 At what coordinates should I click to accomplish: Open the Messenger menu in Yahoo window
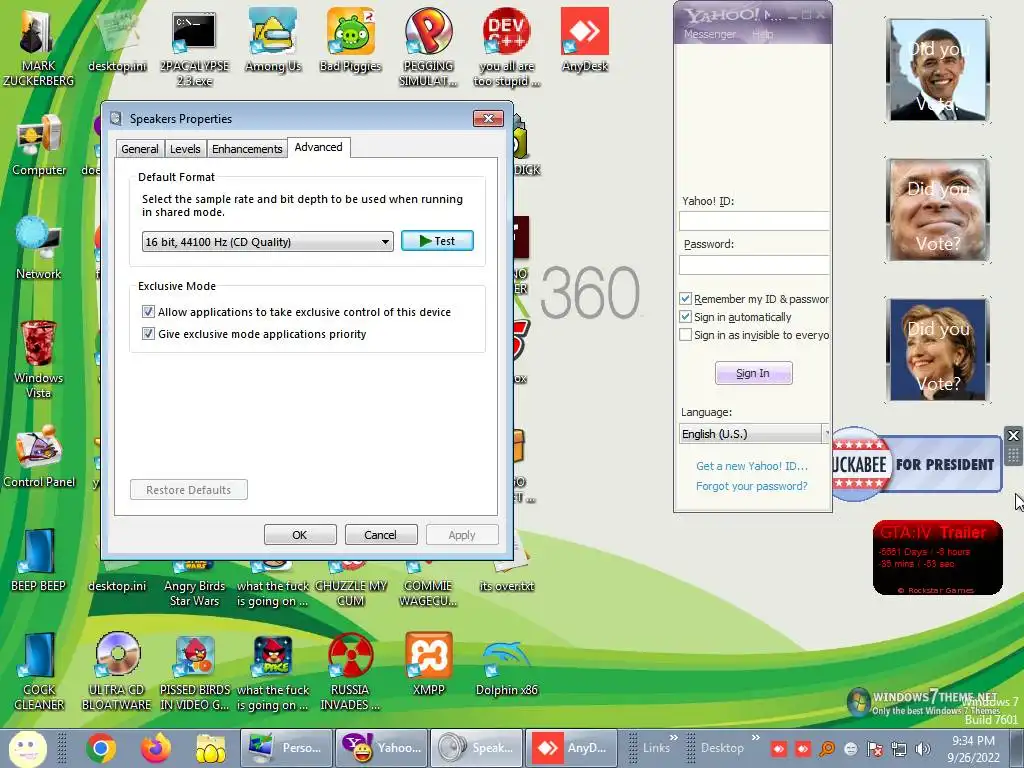click(x=710, y=34)
